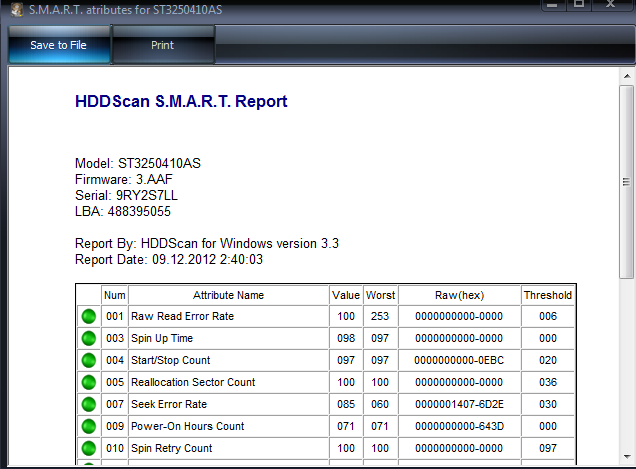Click the Firmware: 3.AAF line
The image size is (636, 469).
point(124,179)
